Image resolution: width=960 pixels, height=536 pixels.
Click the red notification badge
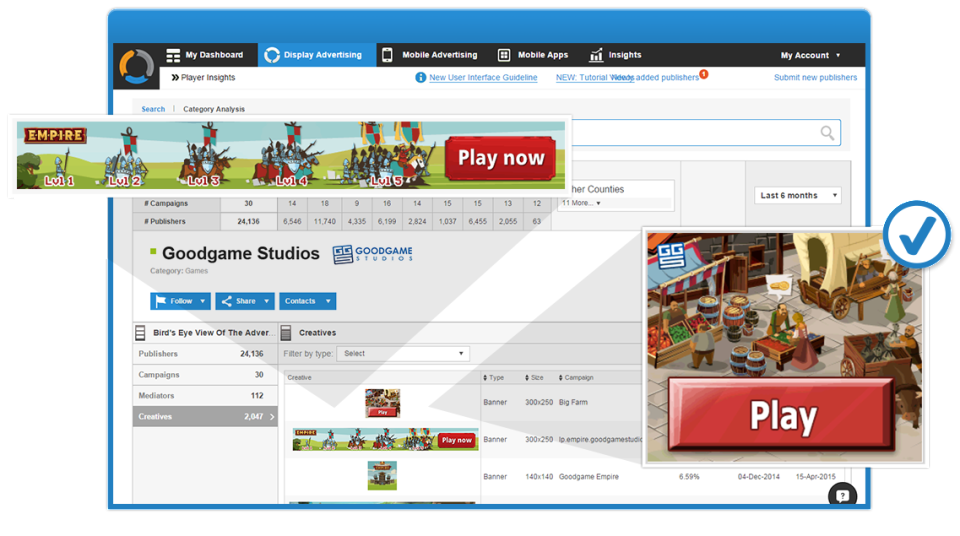coord(704,74)
